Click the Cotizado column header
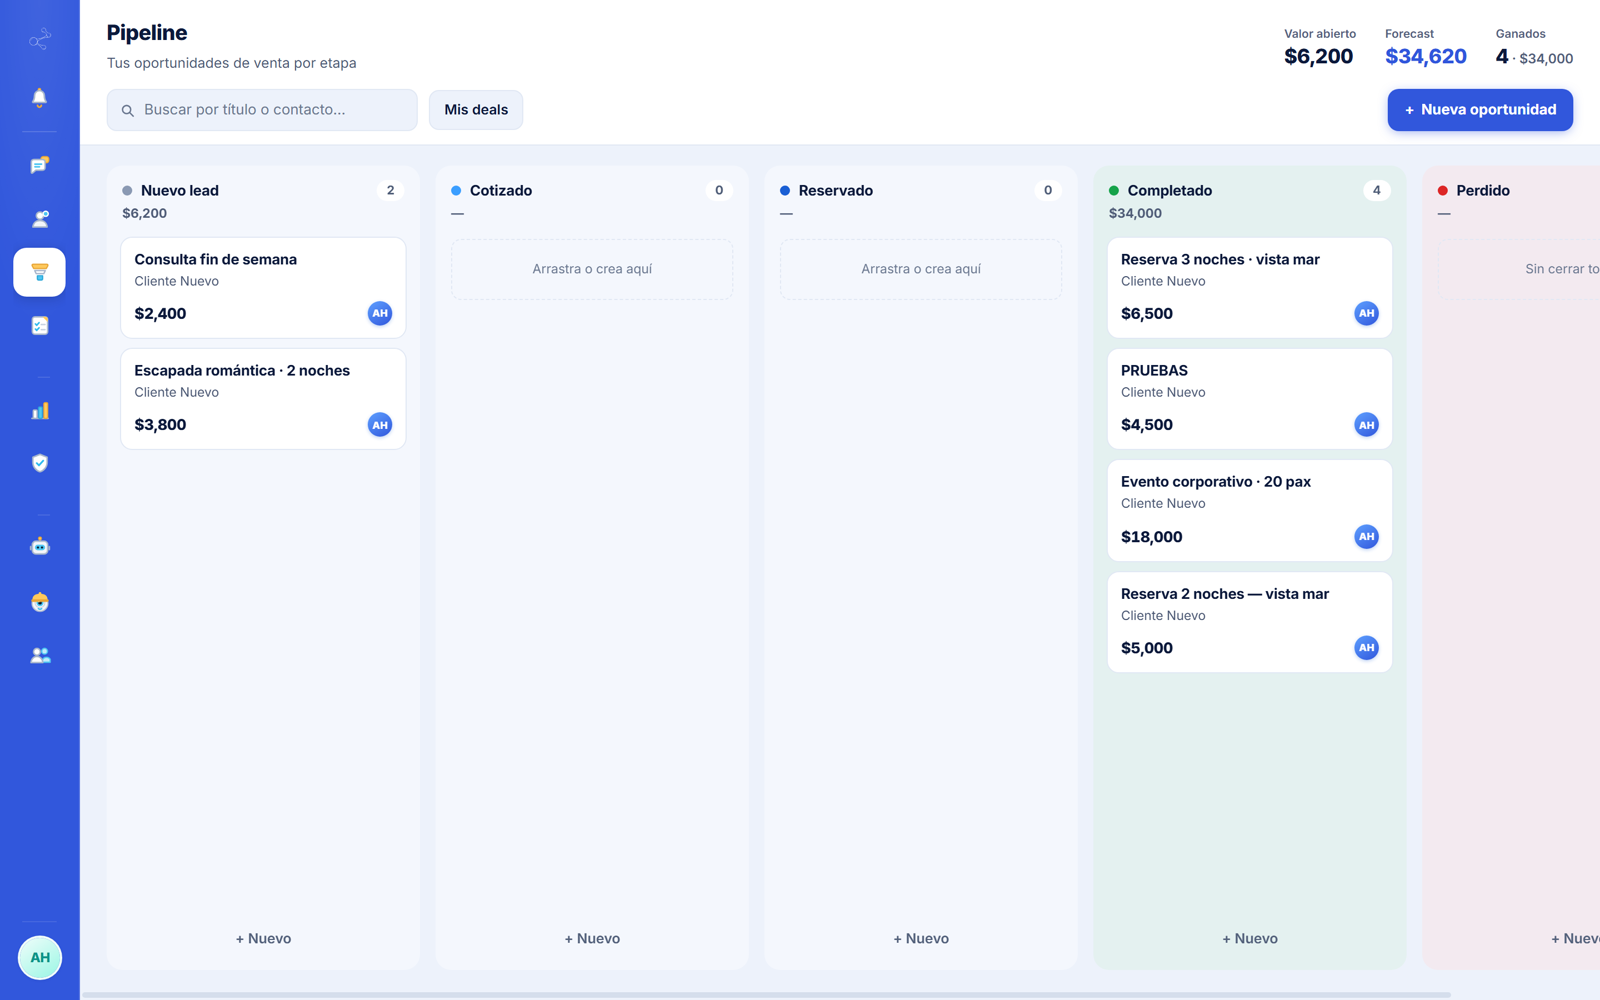 click(x=501, y=190)
